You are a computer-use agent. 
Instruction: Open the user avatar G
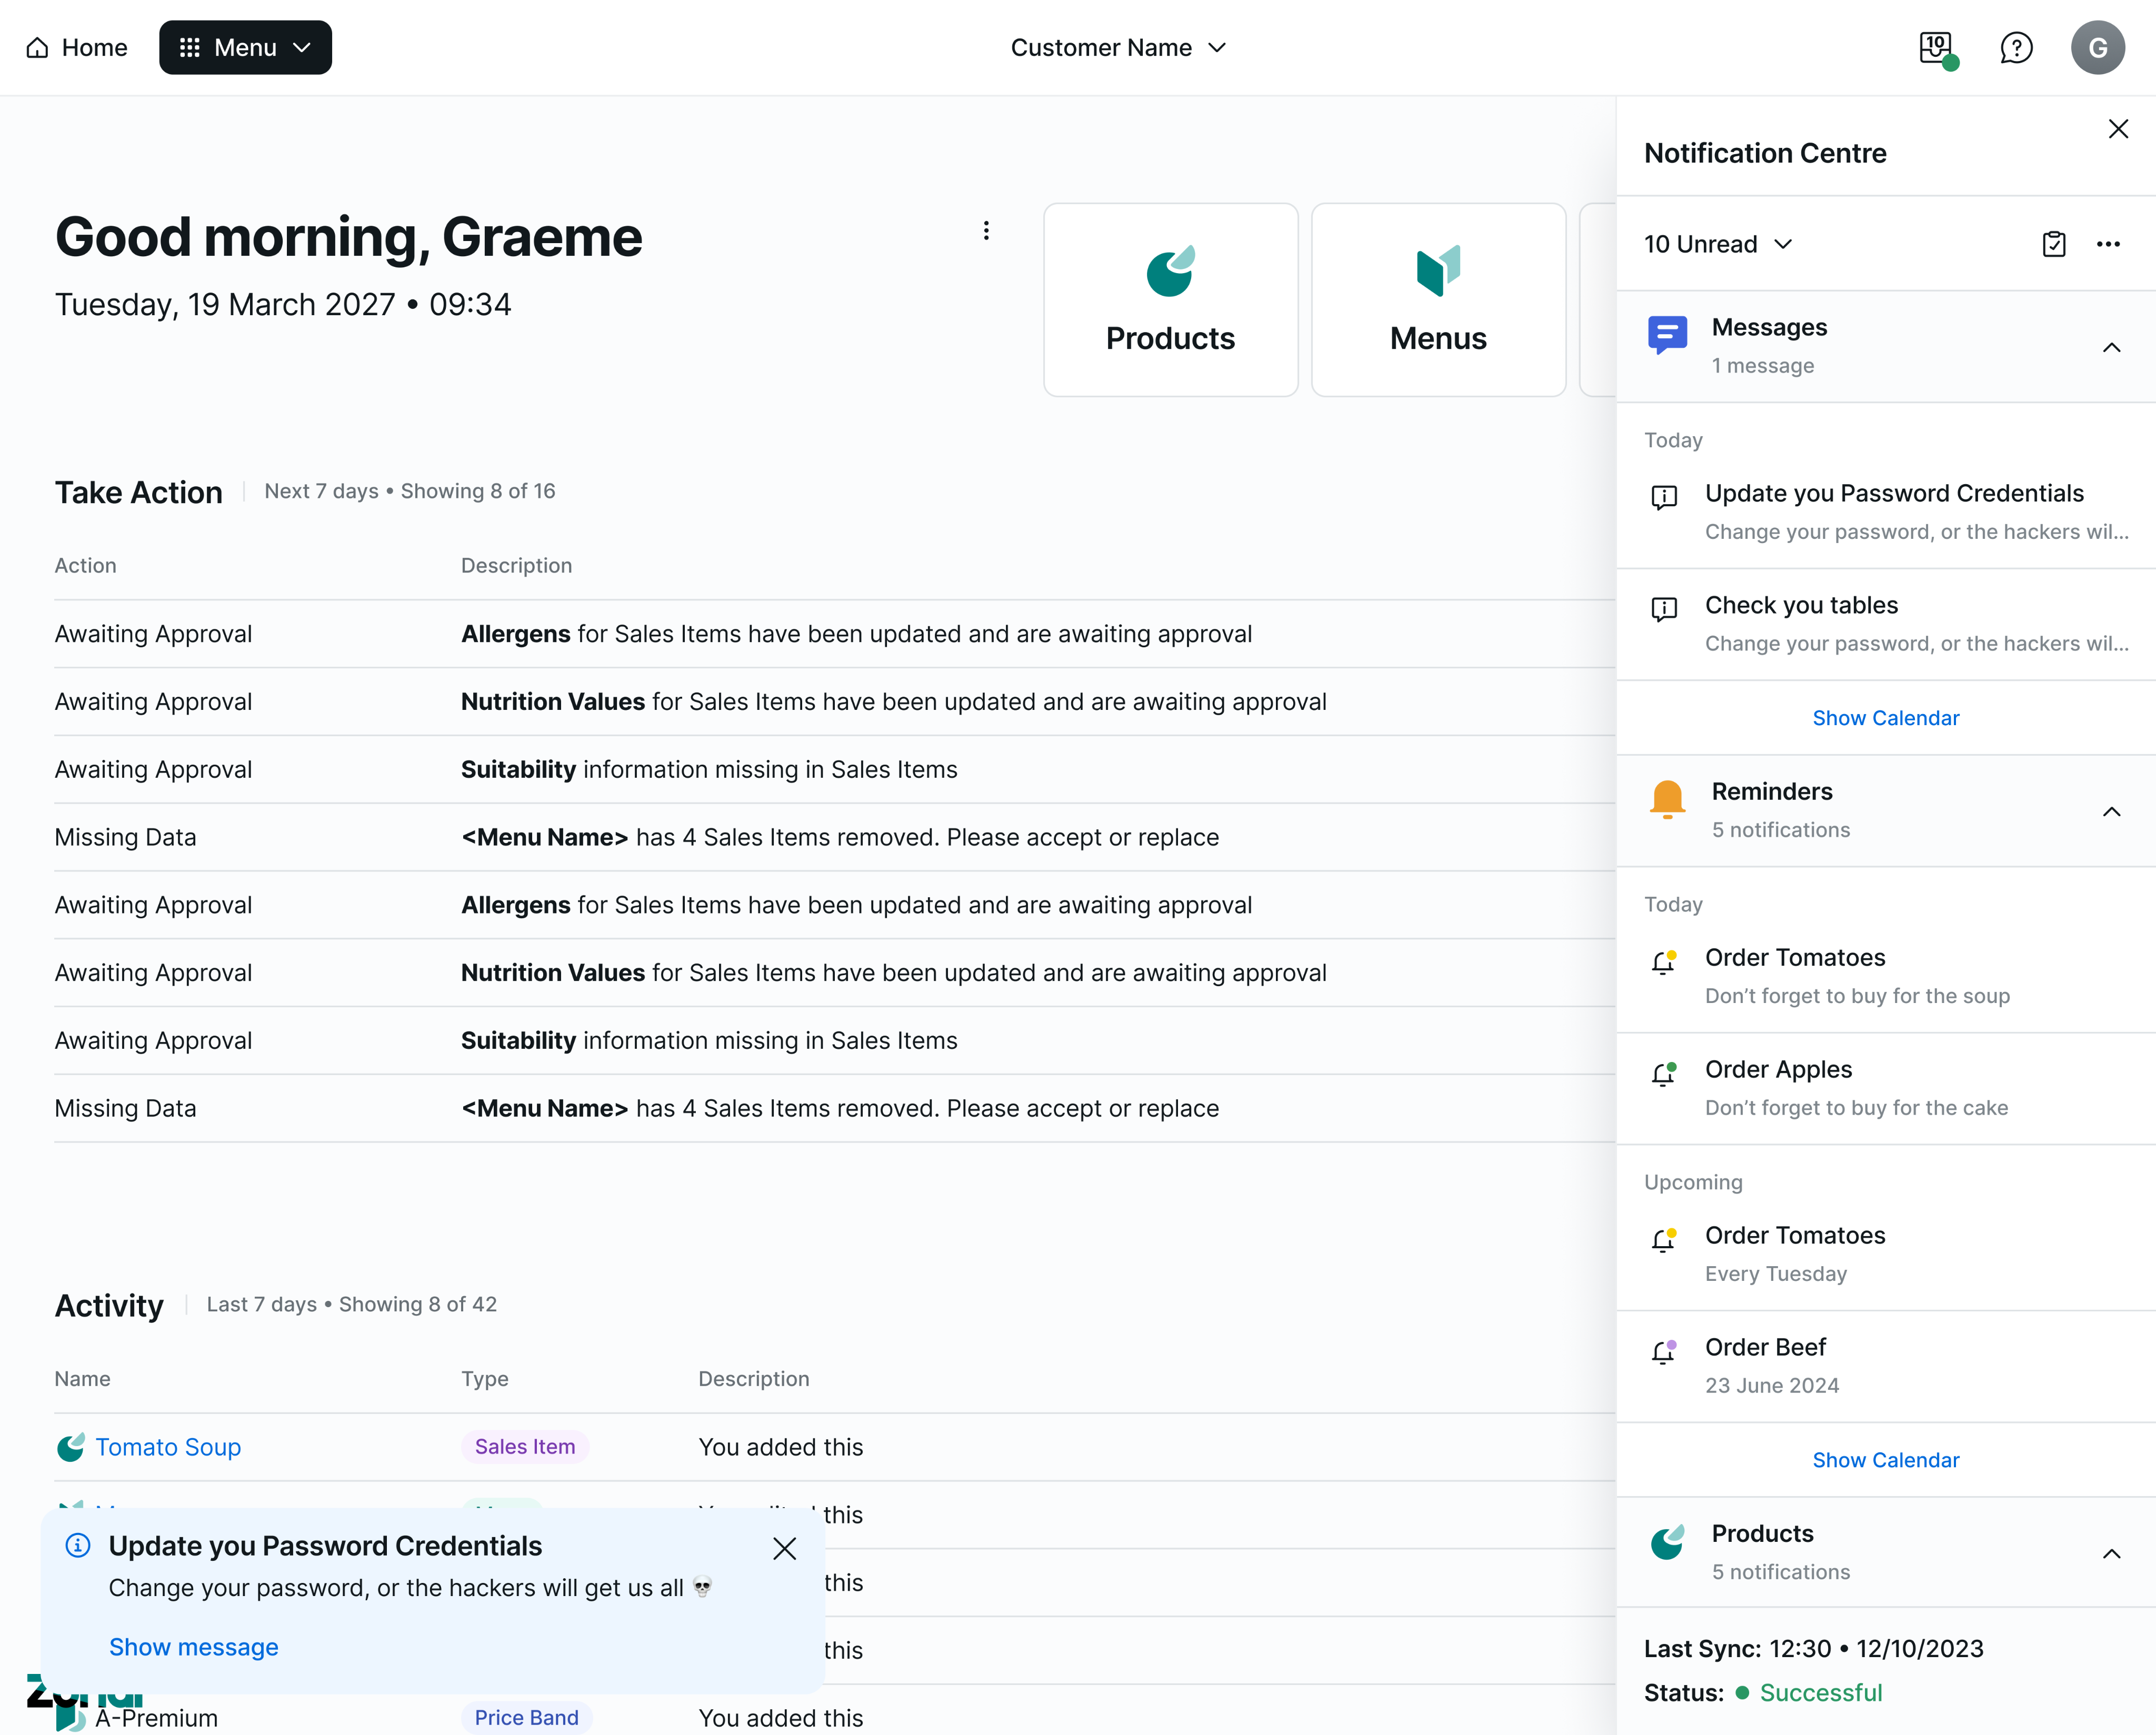pyautogui.click(x=2097, y=47)
